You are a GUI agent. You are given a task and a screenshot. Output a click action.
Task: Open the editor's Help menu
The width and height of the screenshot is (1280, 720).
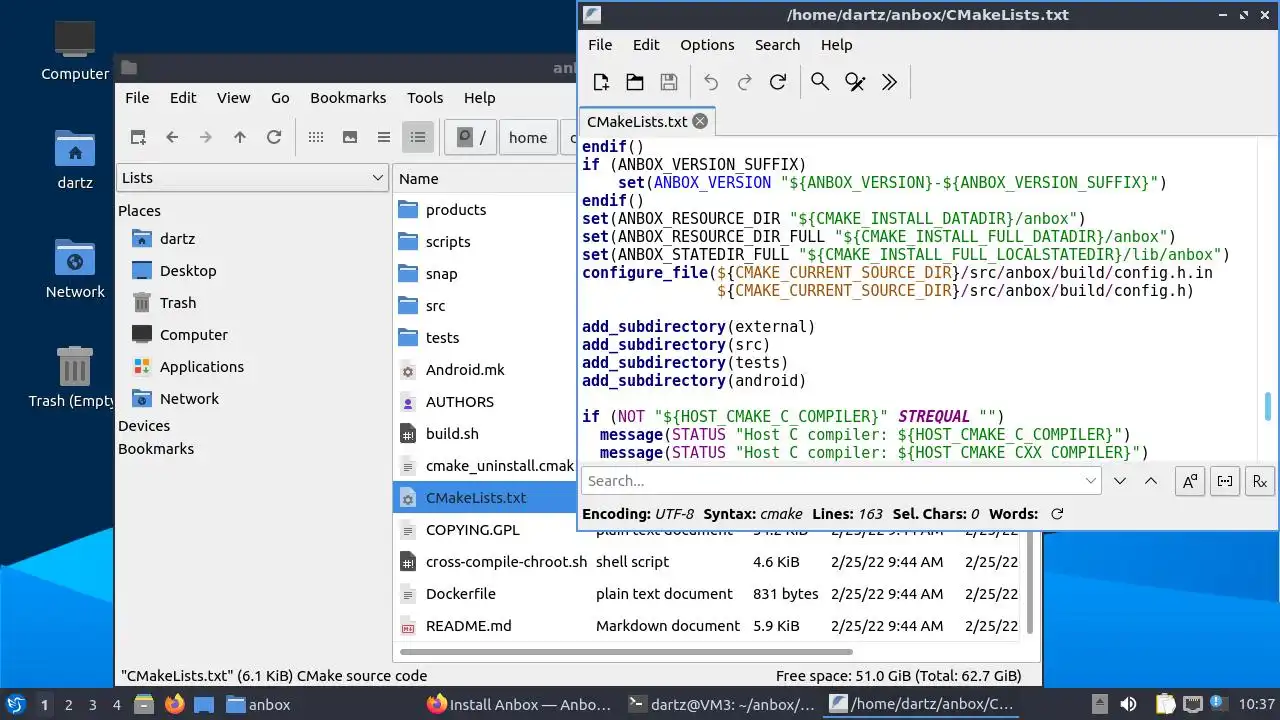pyautogui.click(x=836, y=45)
